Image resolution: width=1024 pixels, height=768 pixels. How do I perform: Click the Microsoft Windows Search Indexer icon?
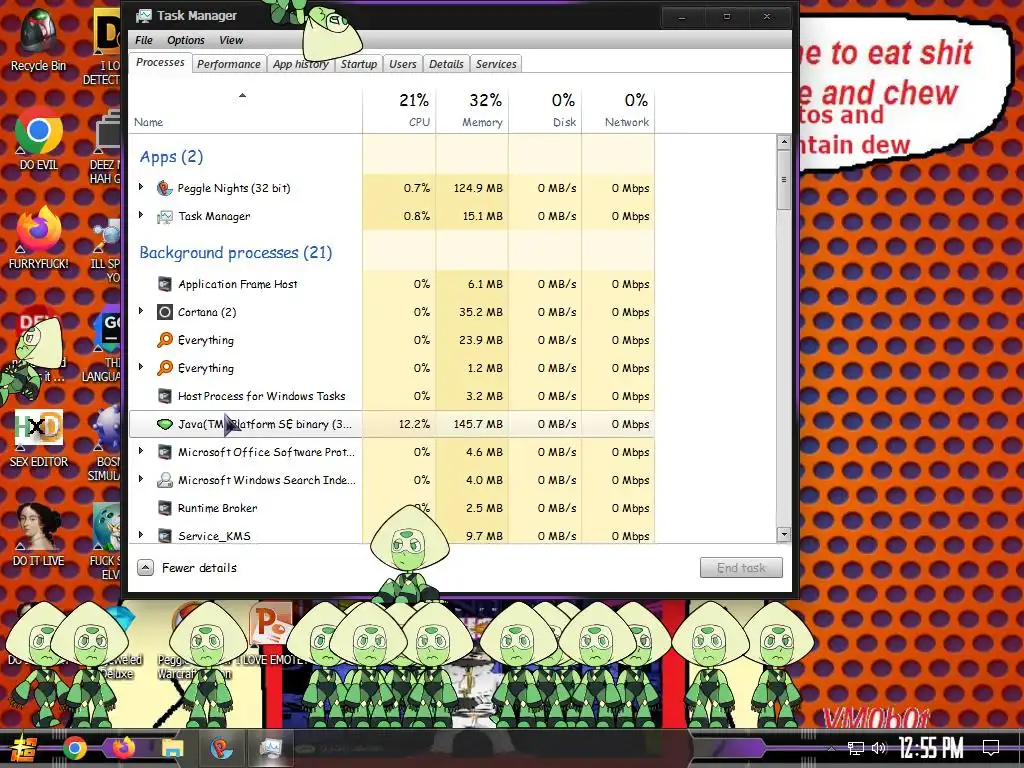[x=165, y=480]
